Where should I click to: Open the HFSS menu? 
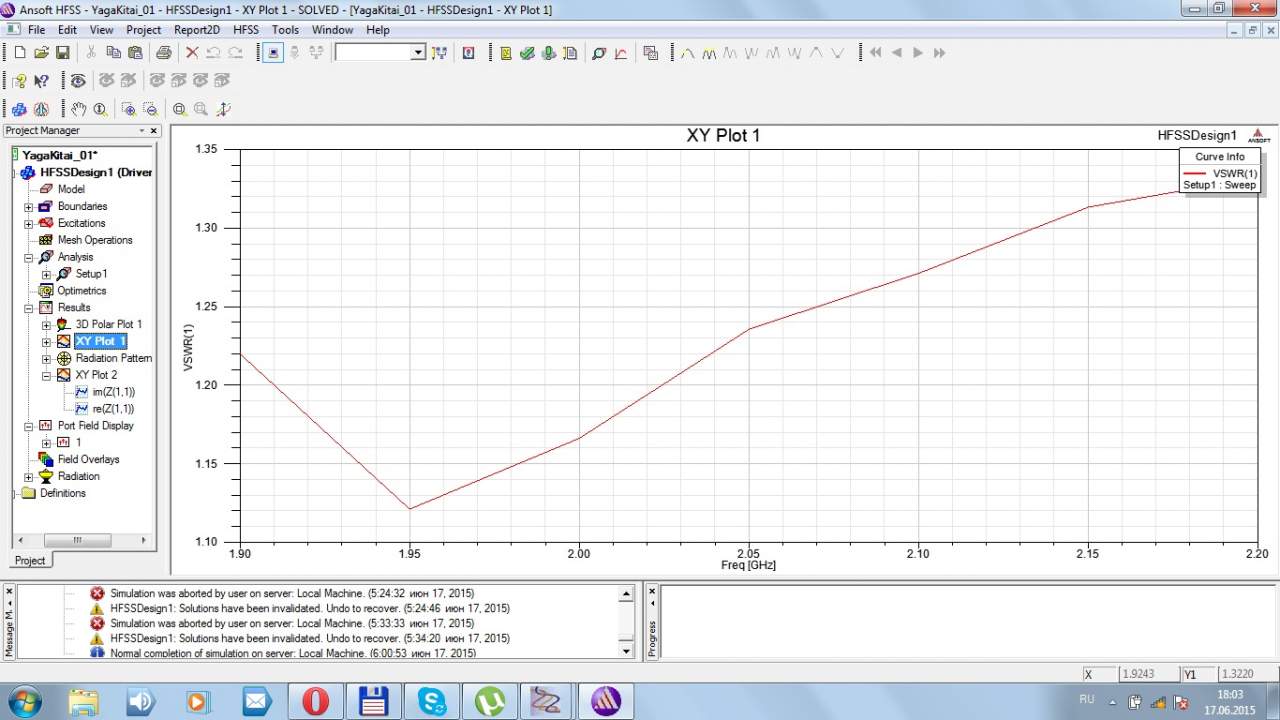point(245,30)
